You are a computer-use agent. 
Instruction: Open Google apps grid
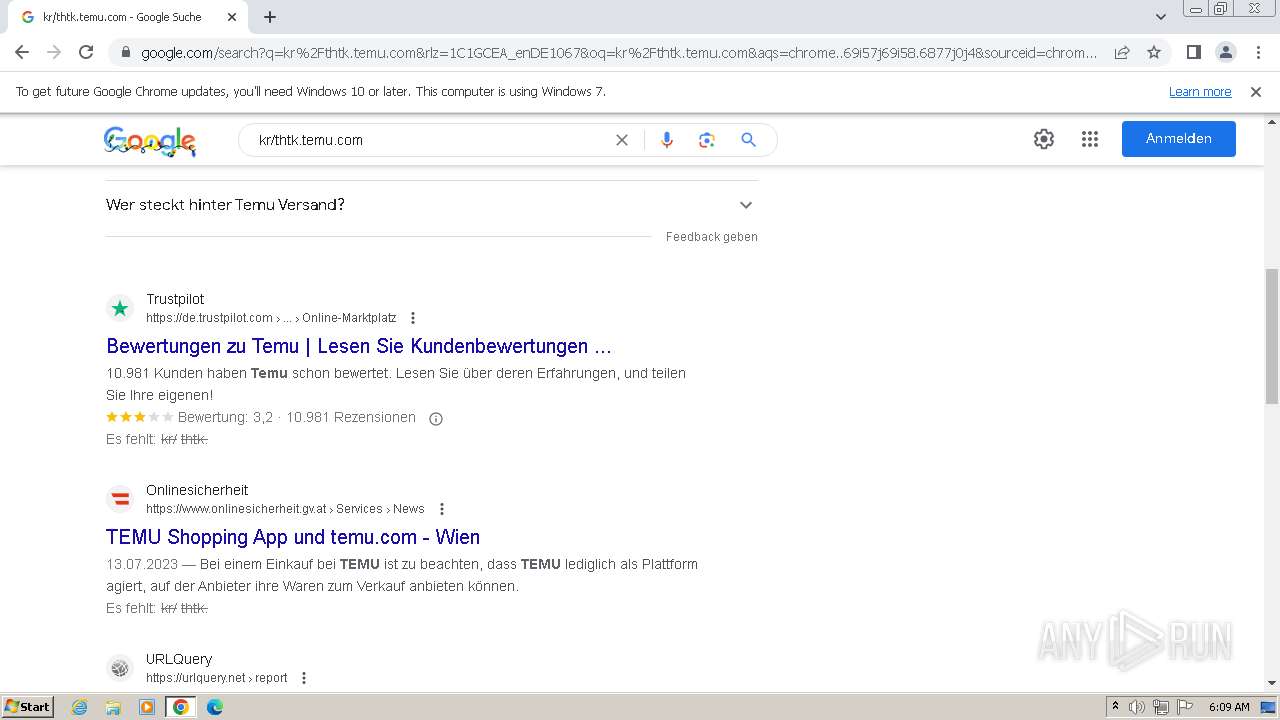(x=1090, y=139)
